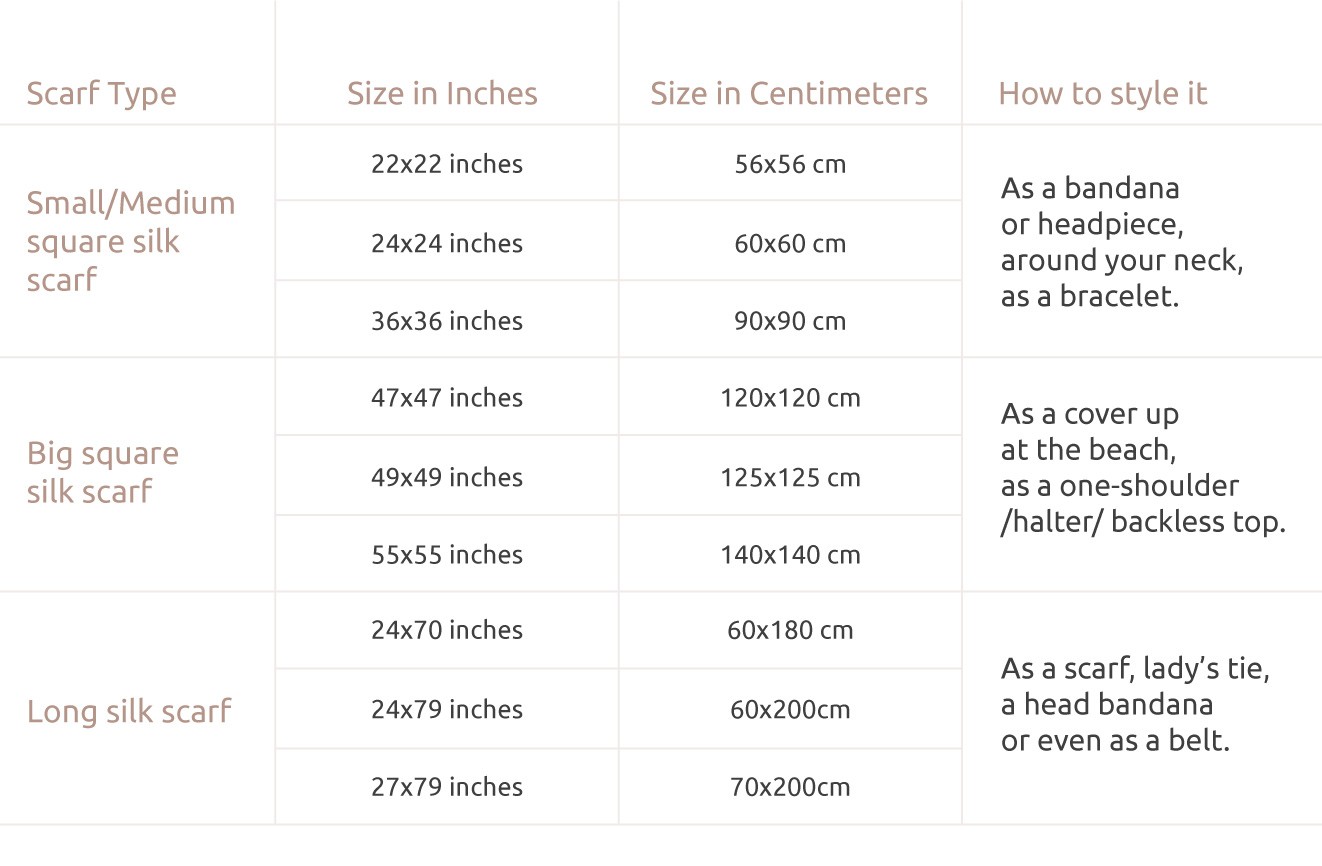Image resolution: width=1322 pixels, height=866 pixels.
Task: Click the Size in Inches header
Action: click(x=442, y=94)
